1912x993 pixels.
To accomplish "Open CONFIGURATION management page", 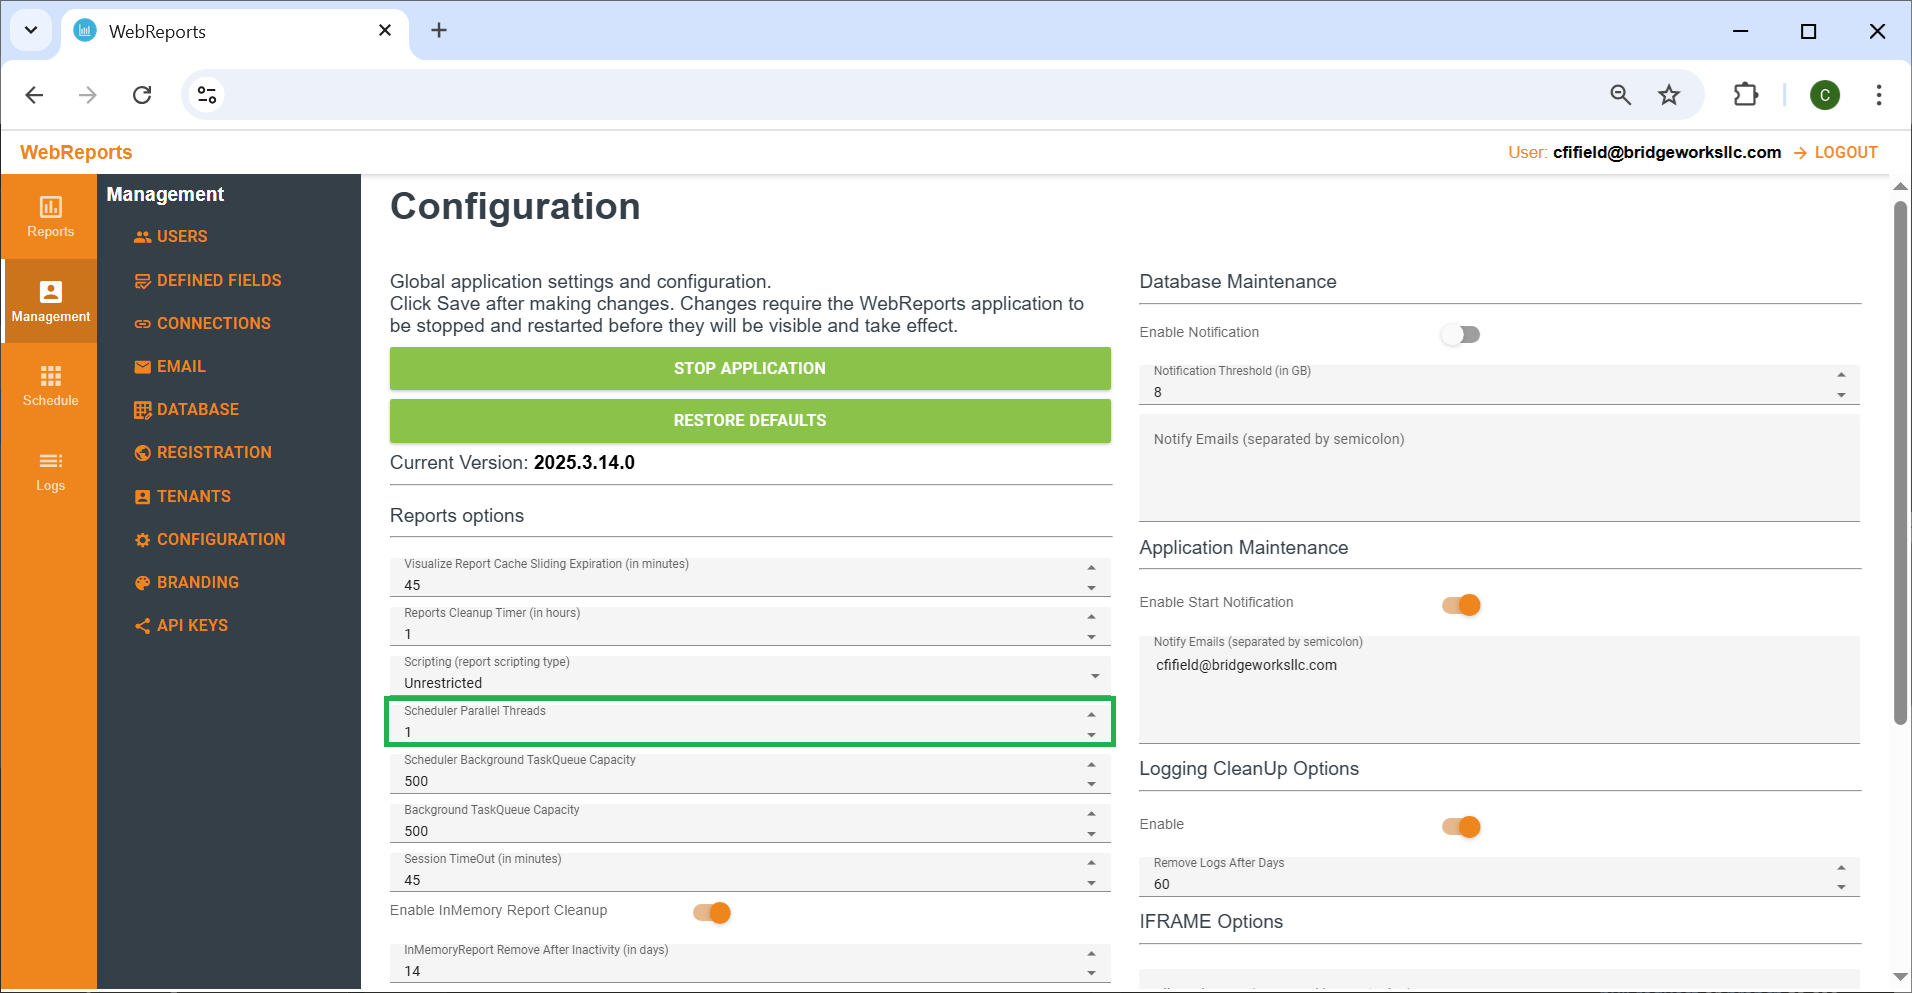I will pyautogui.click(x=221, y=540).
